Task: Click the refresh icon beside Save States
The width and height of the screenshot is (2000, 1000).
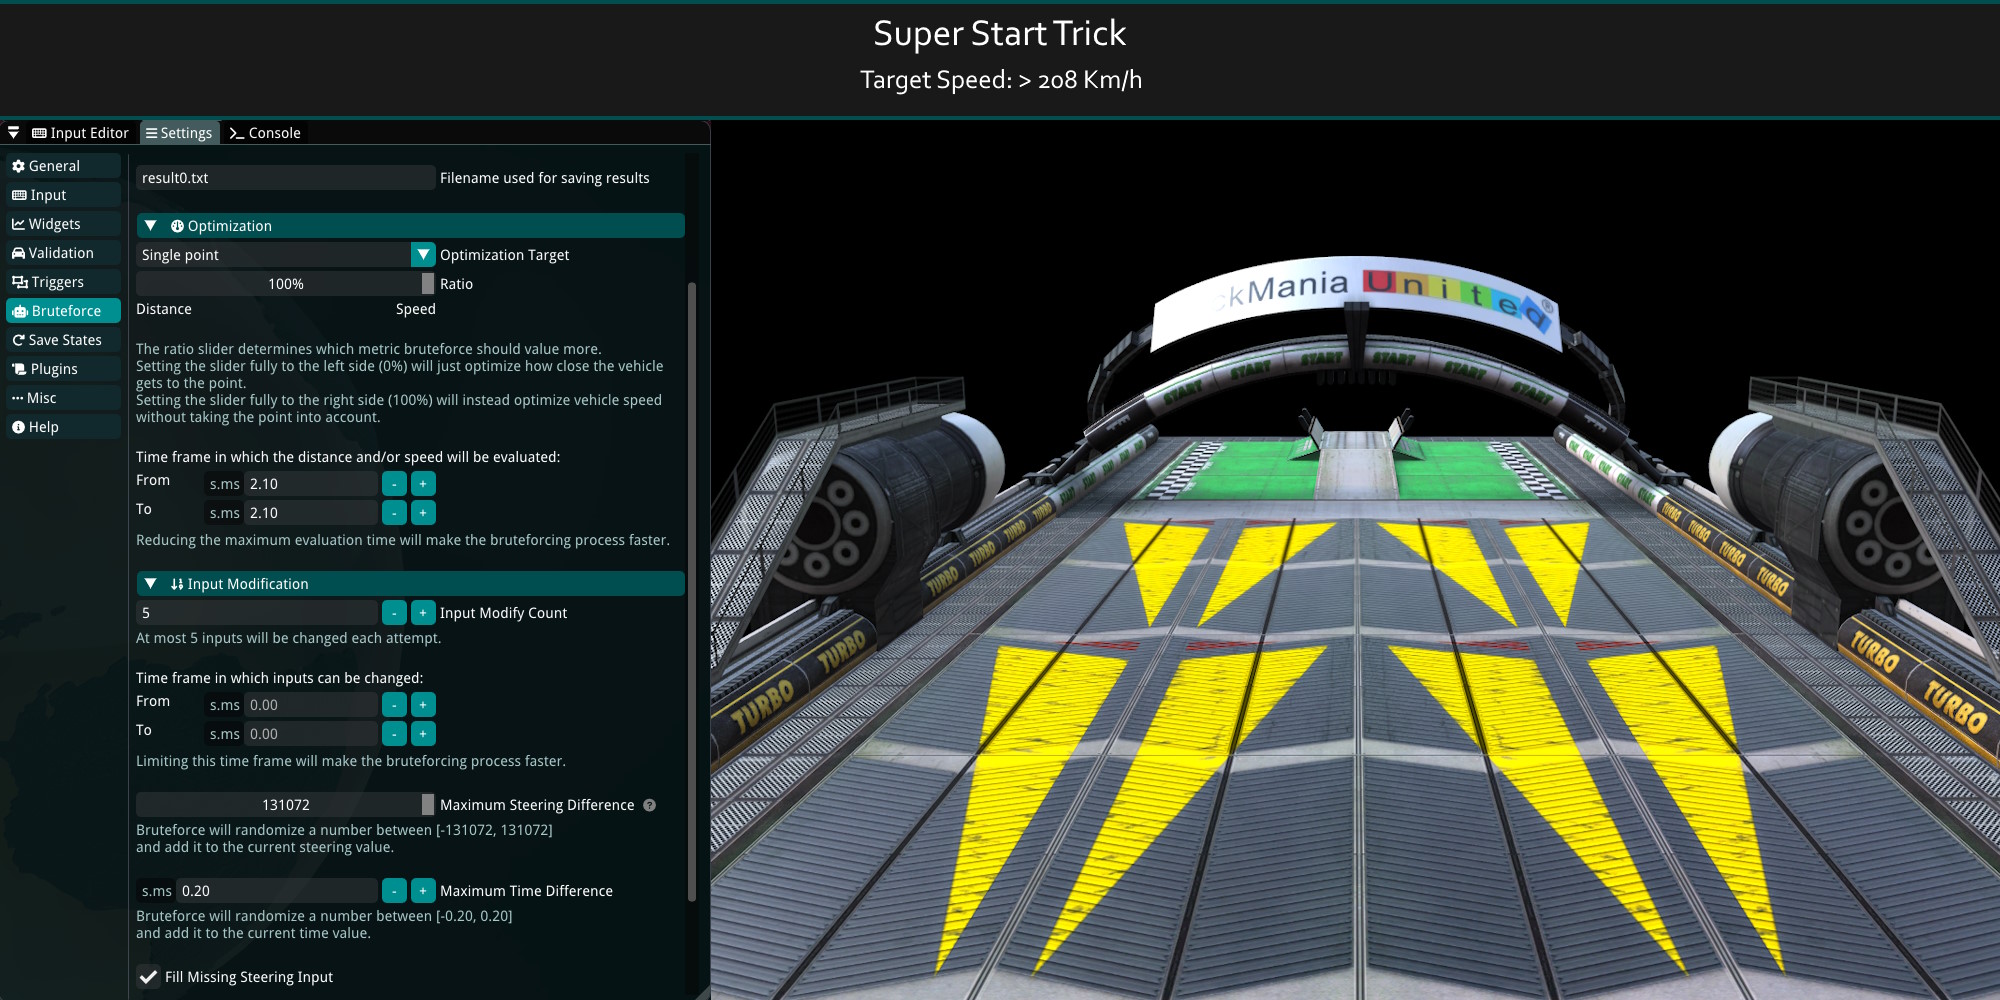Action: pos(18,340)
